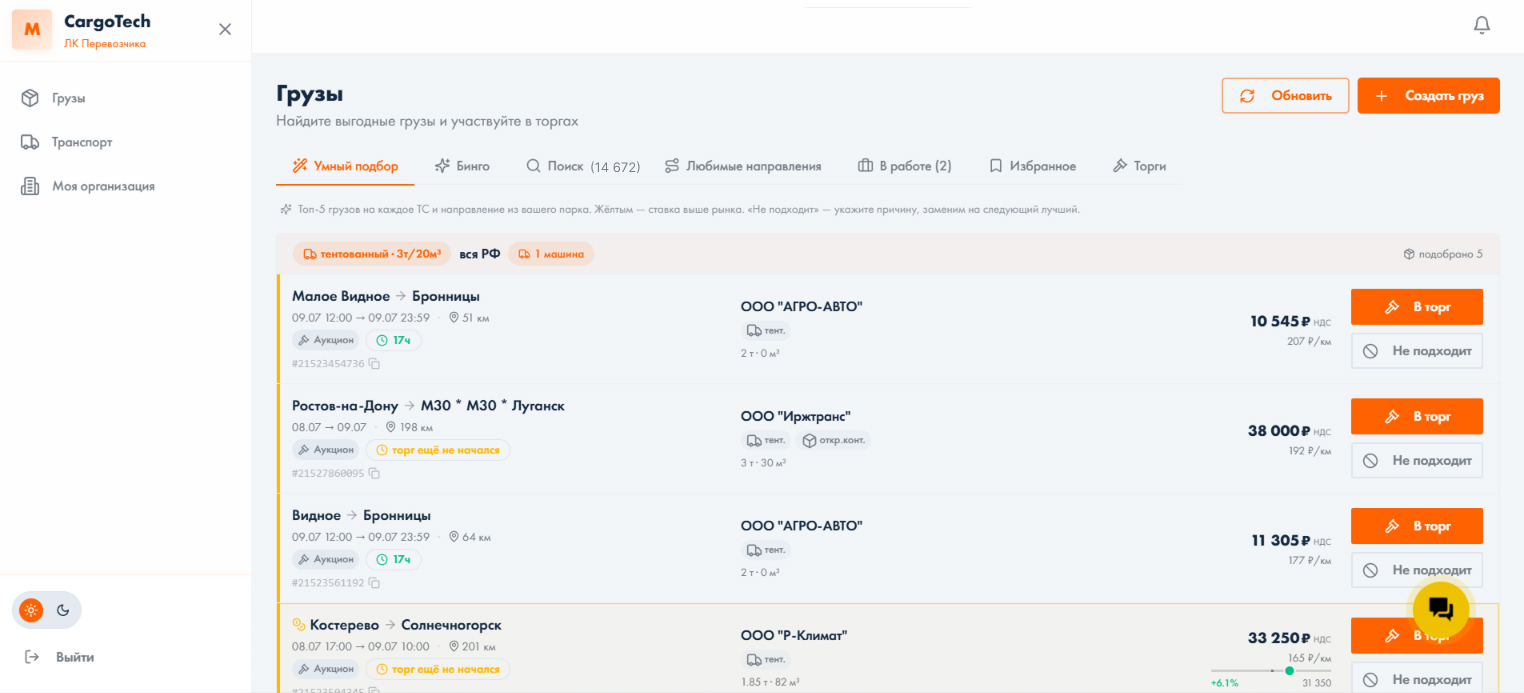The image size is (1524, 693).
Task: Close the sidebar with the X icon
Action: [x=225, y=29]
